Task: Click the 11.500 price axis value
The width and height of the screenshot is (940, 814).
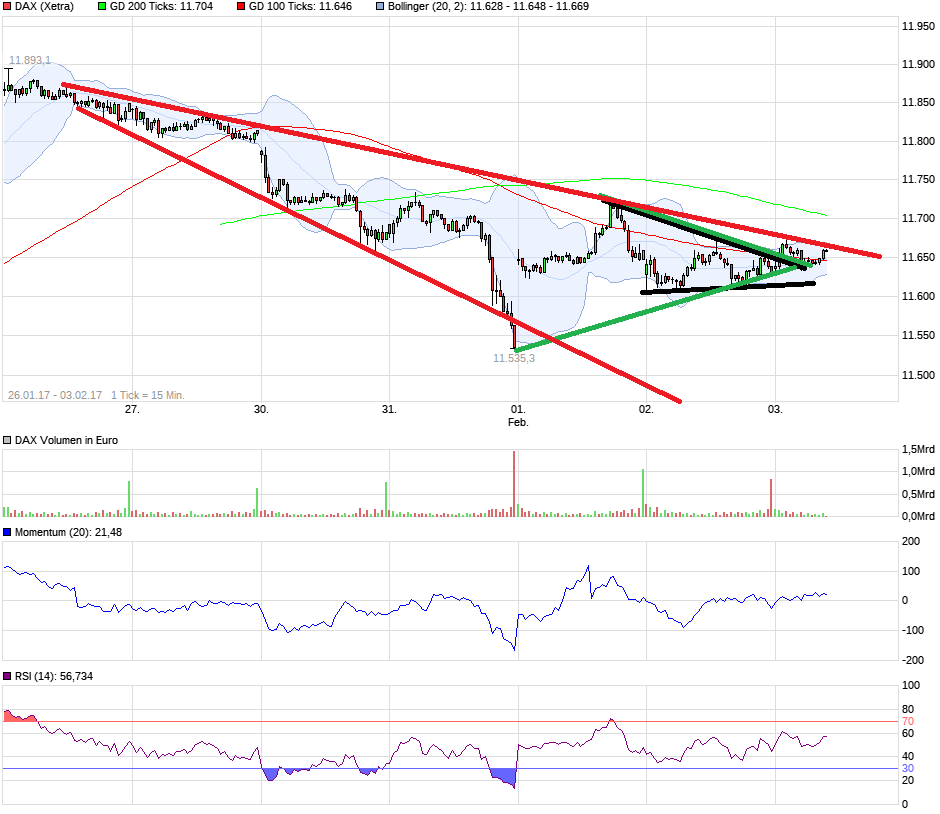Action: (x=918, y=375)
